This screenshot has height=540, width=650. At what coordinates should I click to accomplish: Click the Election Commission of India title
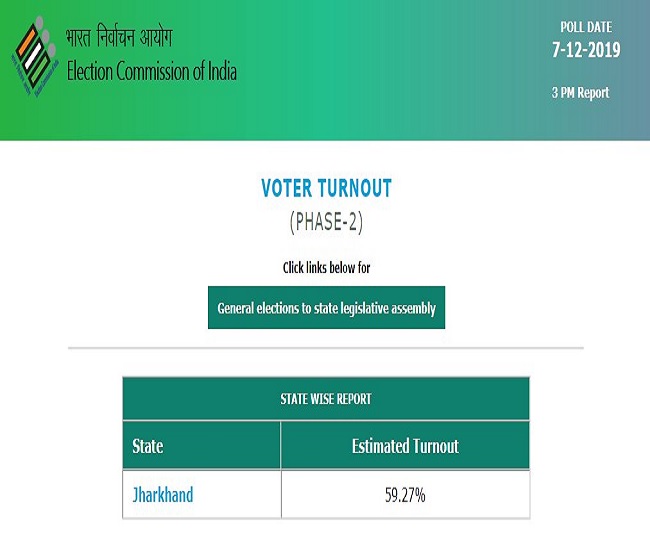[151, 72]
